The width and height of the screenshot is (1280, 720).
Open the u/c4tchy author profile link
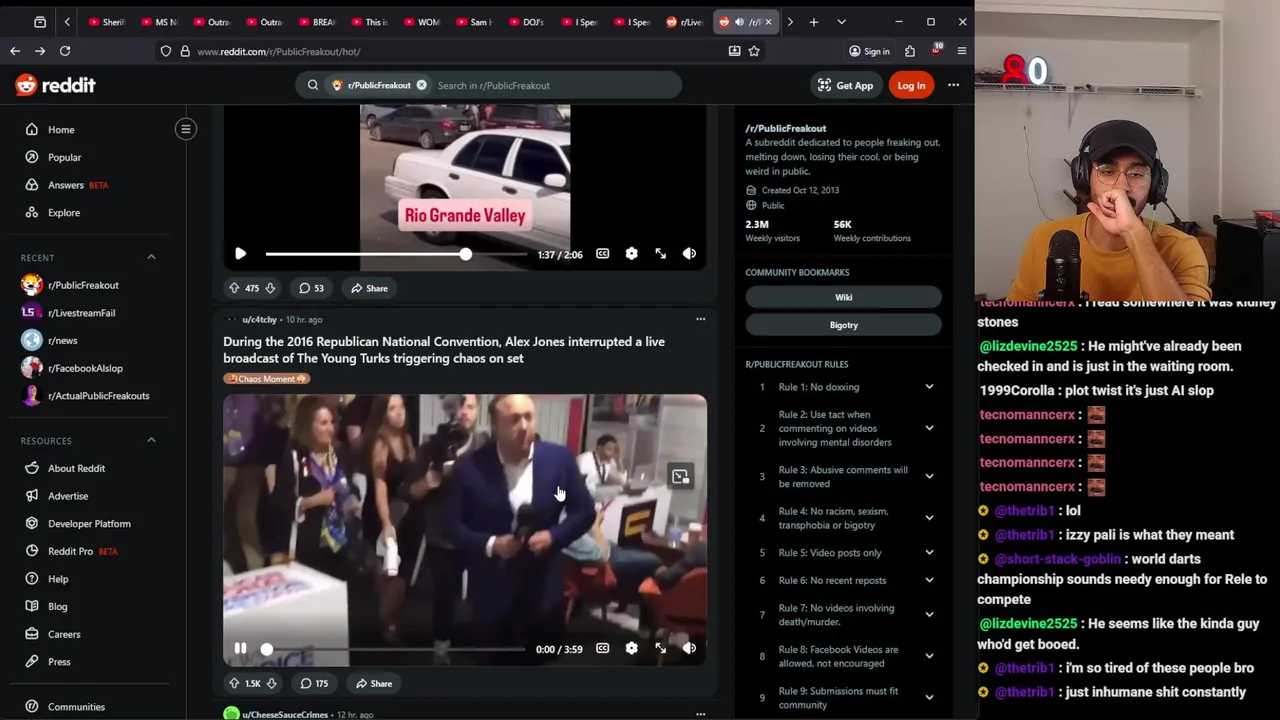coord(259,319)
